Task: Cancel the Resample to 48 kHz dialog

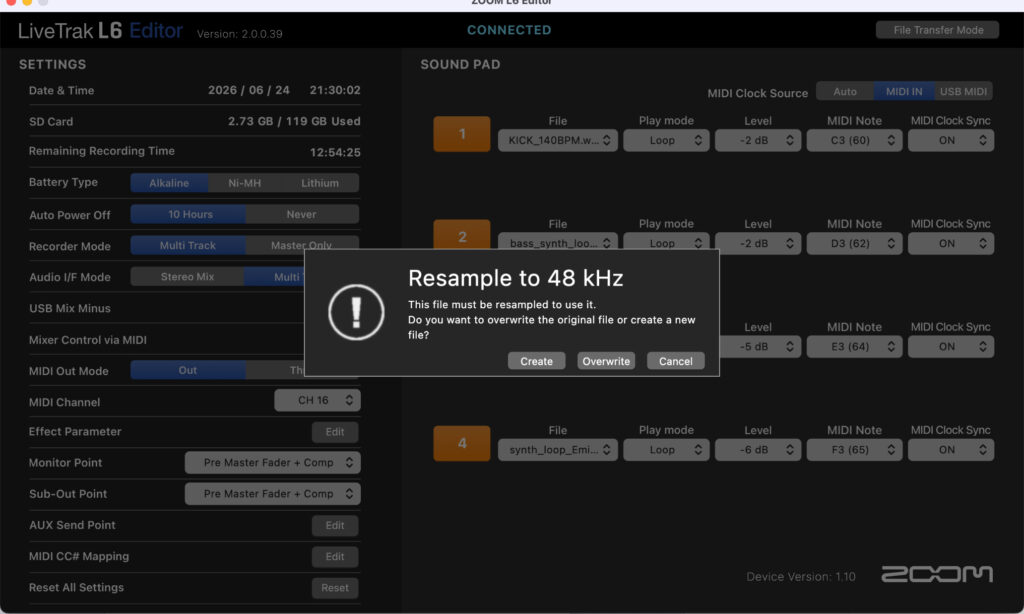Action: click(x=675, y=361)
